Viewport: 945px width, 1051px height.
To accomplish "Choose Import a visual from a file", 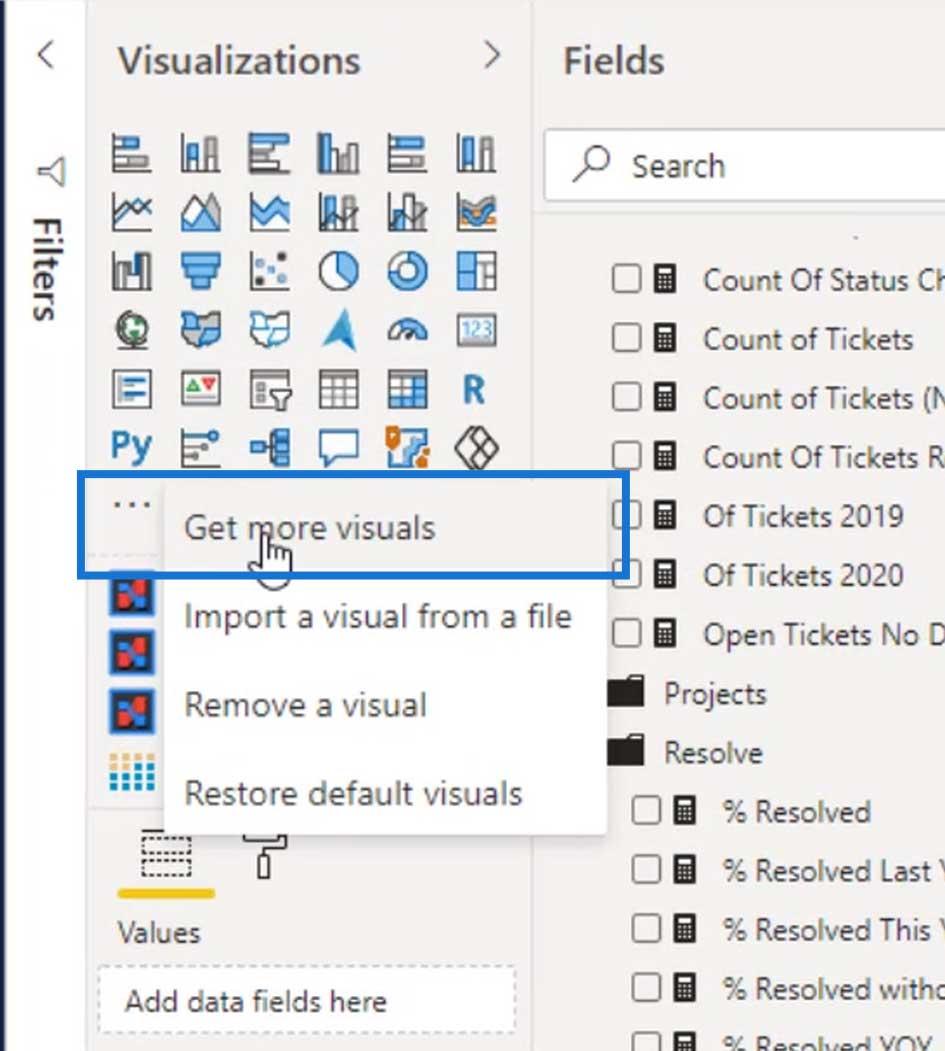I will tap(378, 616).
